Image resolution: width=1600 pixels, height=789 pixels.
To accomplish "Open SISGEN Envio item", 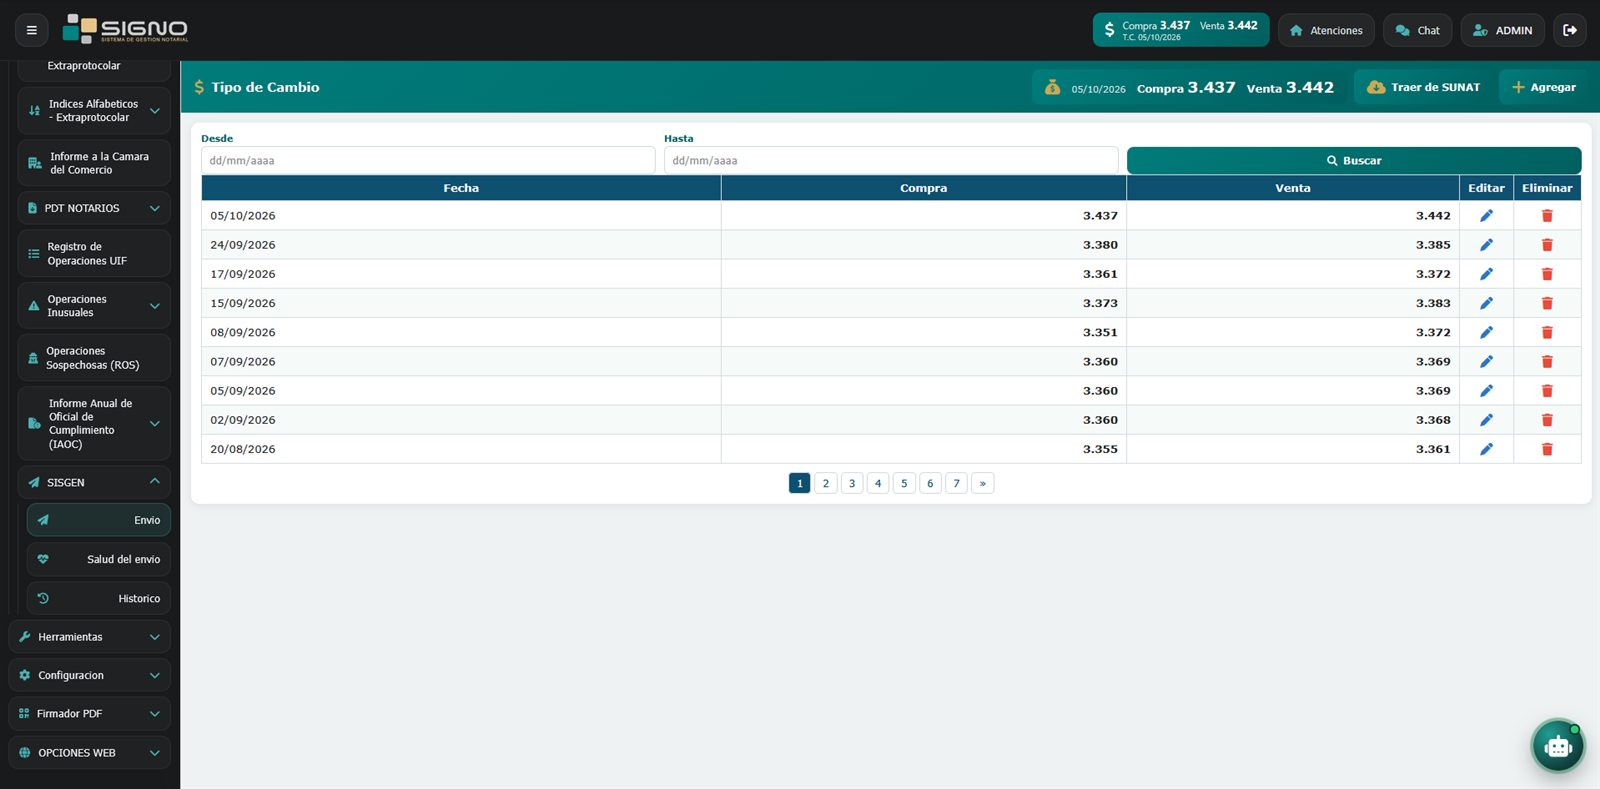I will (99, 520).
